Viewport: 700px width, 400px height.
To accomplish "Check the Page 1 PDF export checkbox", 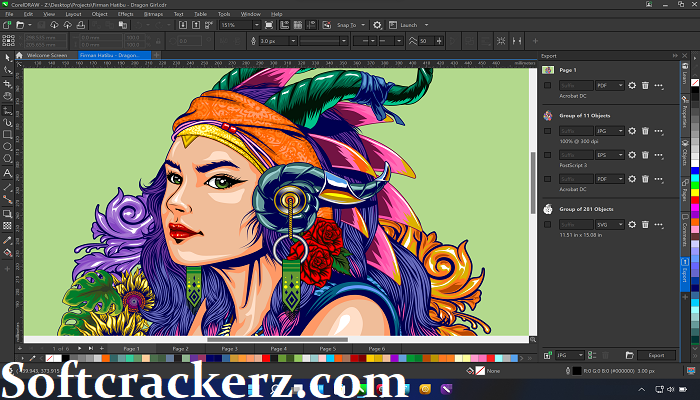I will [547, 85].
